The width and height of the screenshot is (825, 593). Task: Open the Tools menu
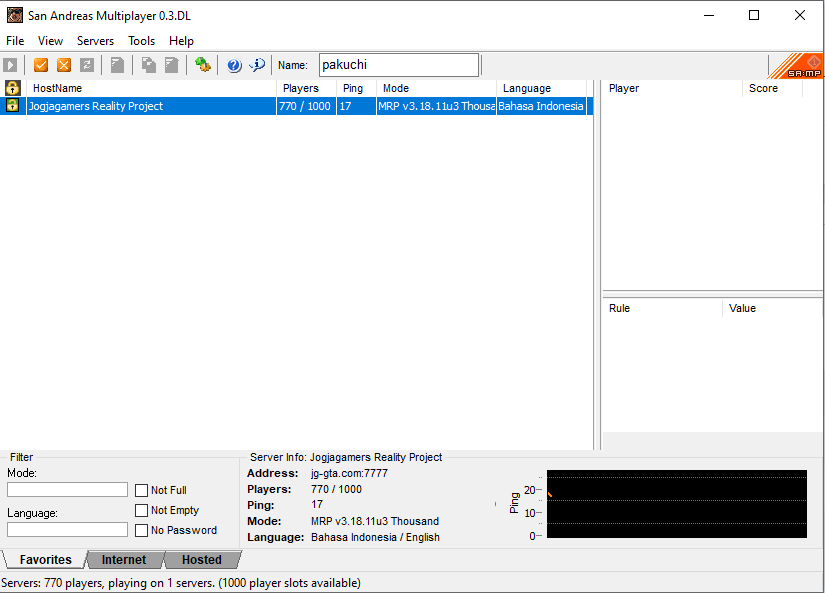tap(142, 41)
